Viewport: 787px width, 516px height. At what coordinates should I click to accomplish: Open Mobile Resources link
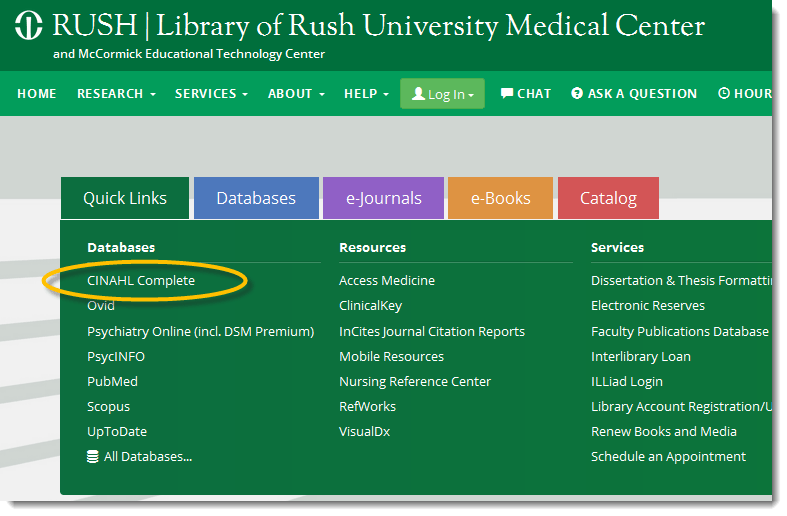pyautogui.click(x=391, y=357)
